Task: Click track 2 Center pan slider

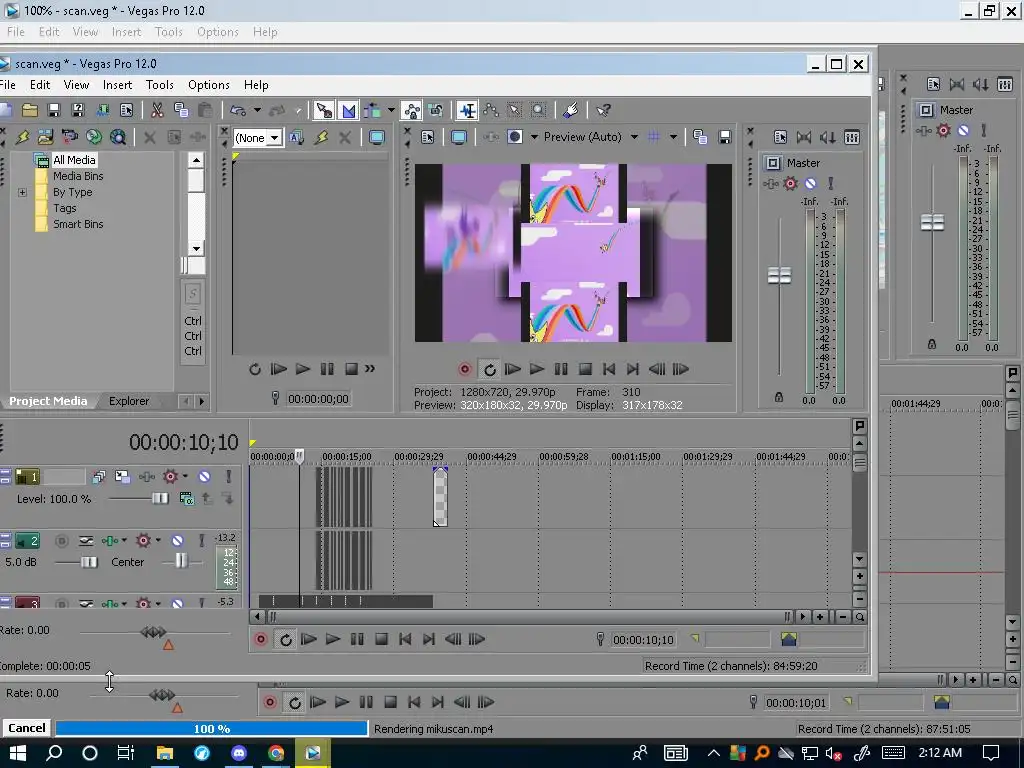Action: tap(181, 560)
